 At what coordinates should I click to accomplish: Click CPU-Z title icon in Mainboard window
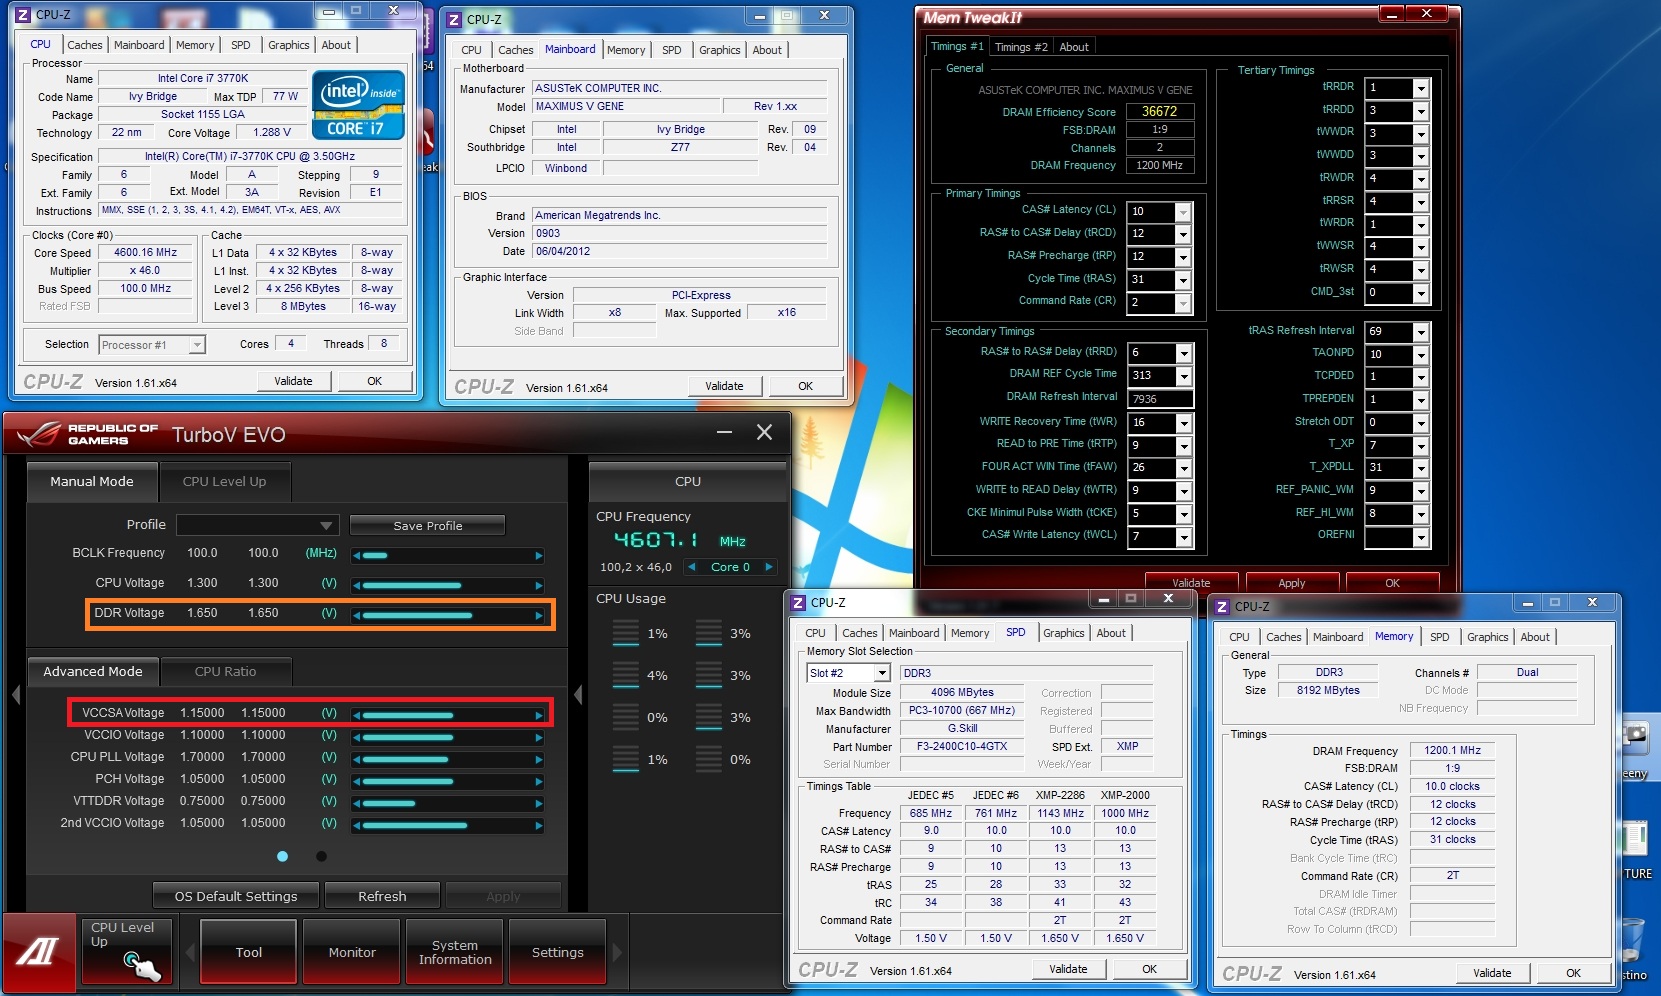pos(454,19)
